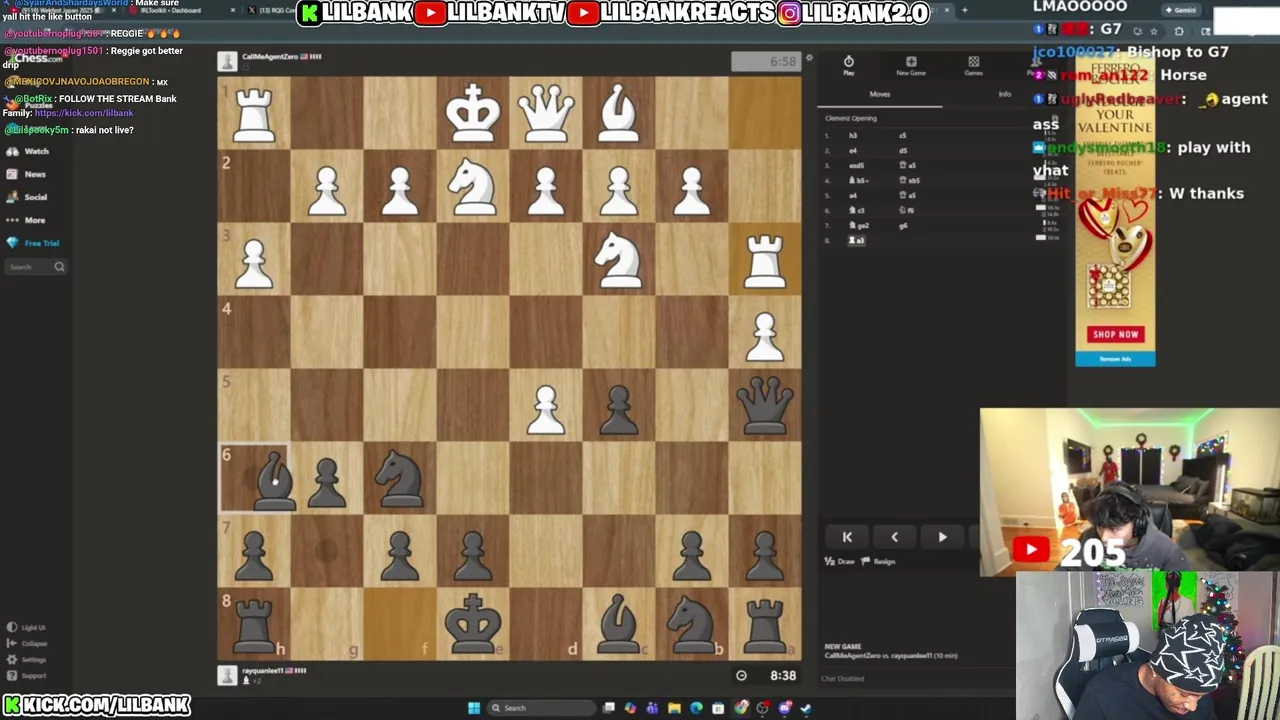The height and width of the screenshot is (720, 1280).
Task: Select the black king on the bottom row
Action: [x=473, y=624]
